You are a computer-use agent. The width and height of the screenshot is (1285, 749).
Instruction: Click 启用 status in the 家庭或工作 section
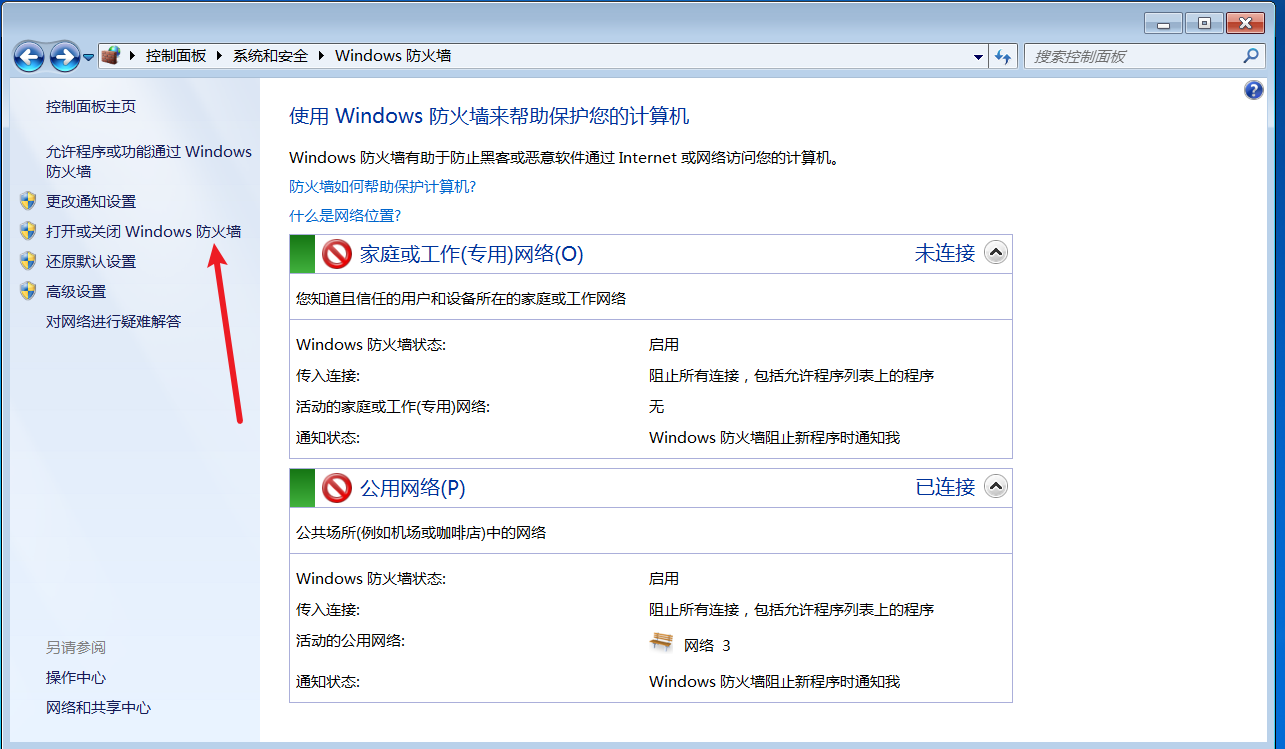point(664,344)
